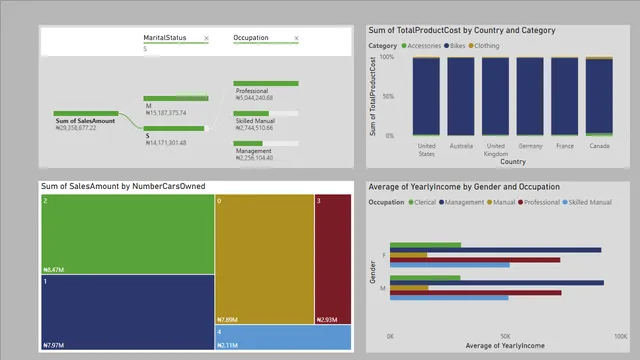Select the male Professional income bar
640x360 pixels.
coord(476,293)
